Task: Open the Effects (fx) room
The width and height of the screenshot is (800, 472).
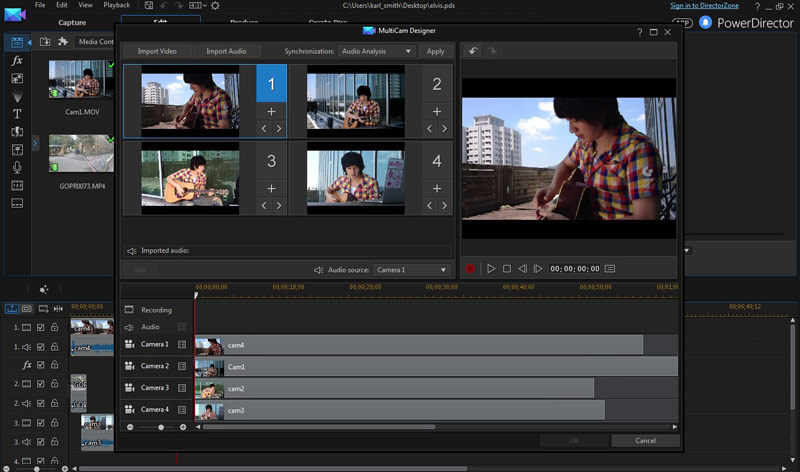Action: coord(17,60)
